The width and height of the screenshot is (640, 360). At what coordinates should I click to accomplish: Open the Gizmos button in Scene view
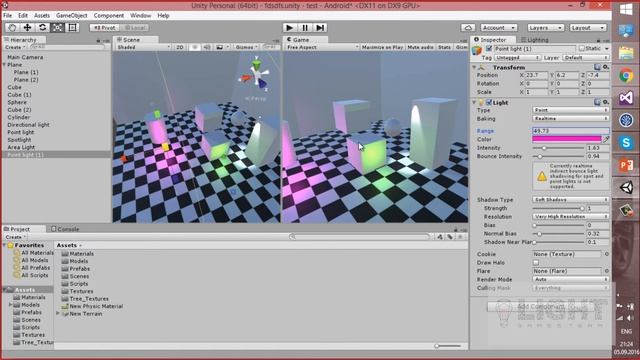[x=246, y=47]
